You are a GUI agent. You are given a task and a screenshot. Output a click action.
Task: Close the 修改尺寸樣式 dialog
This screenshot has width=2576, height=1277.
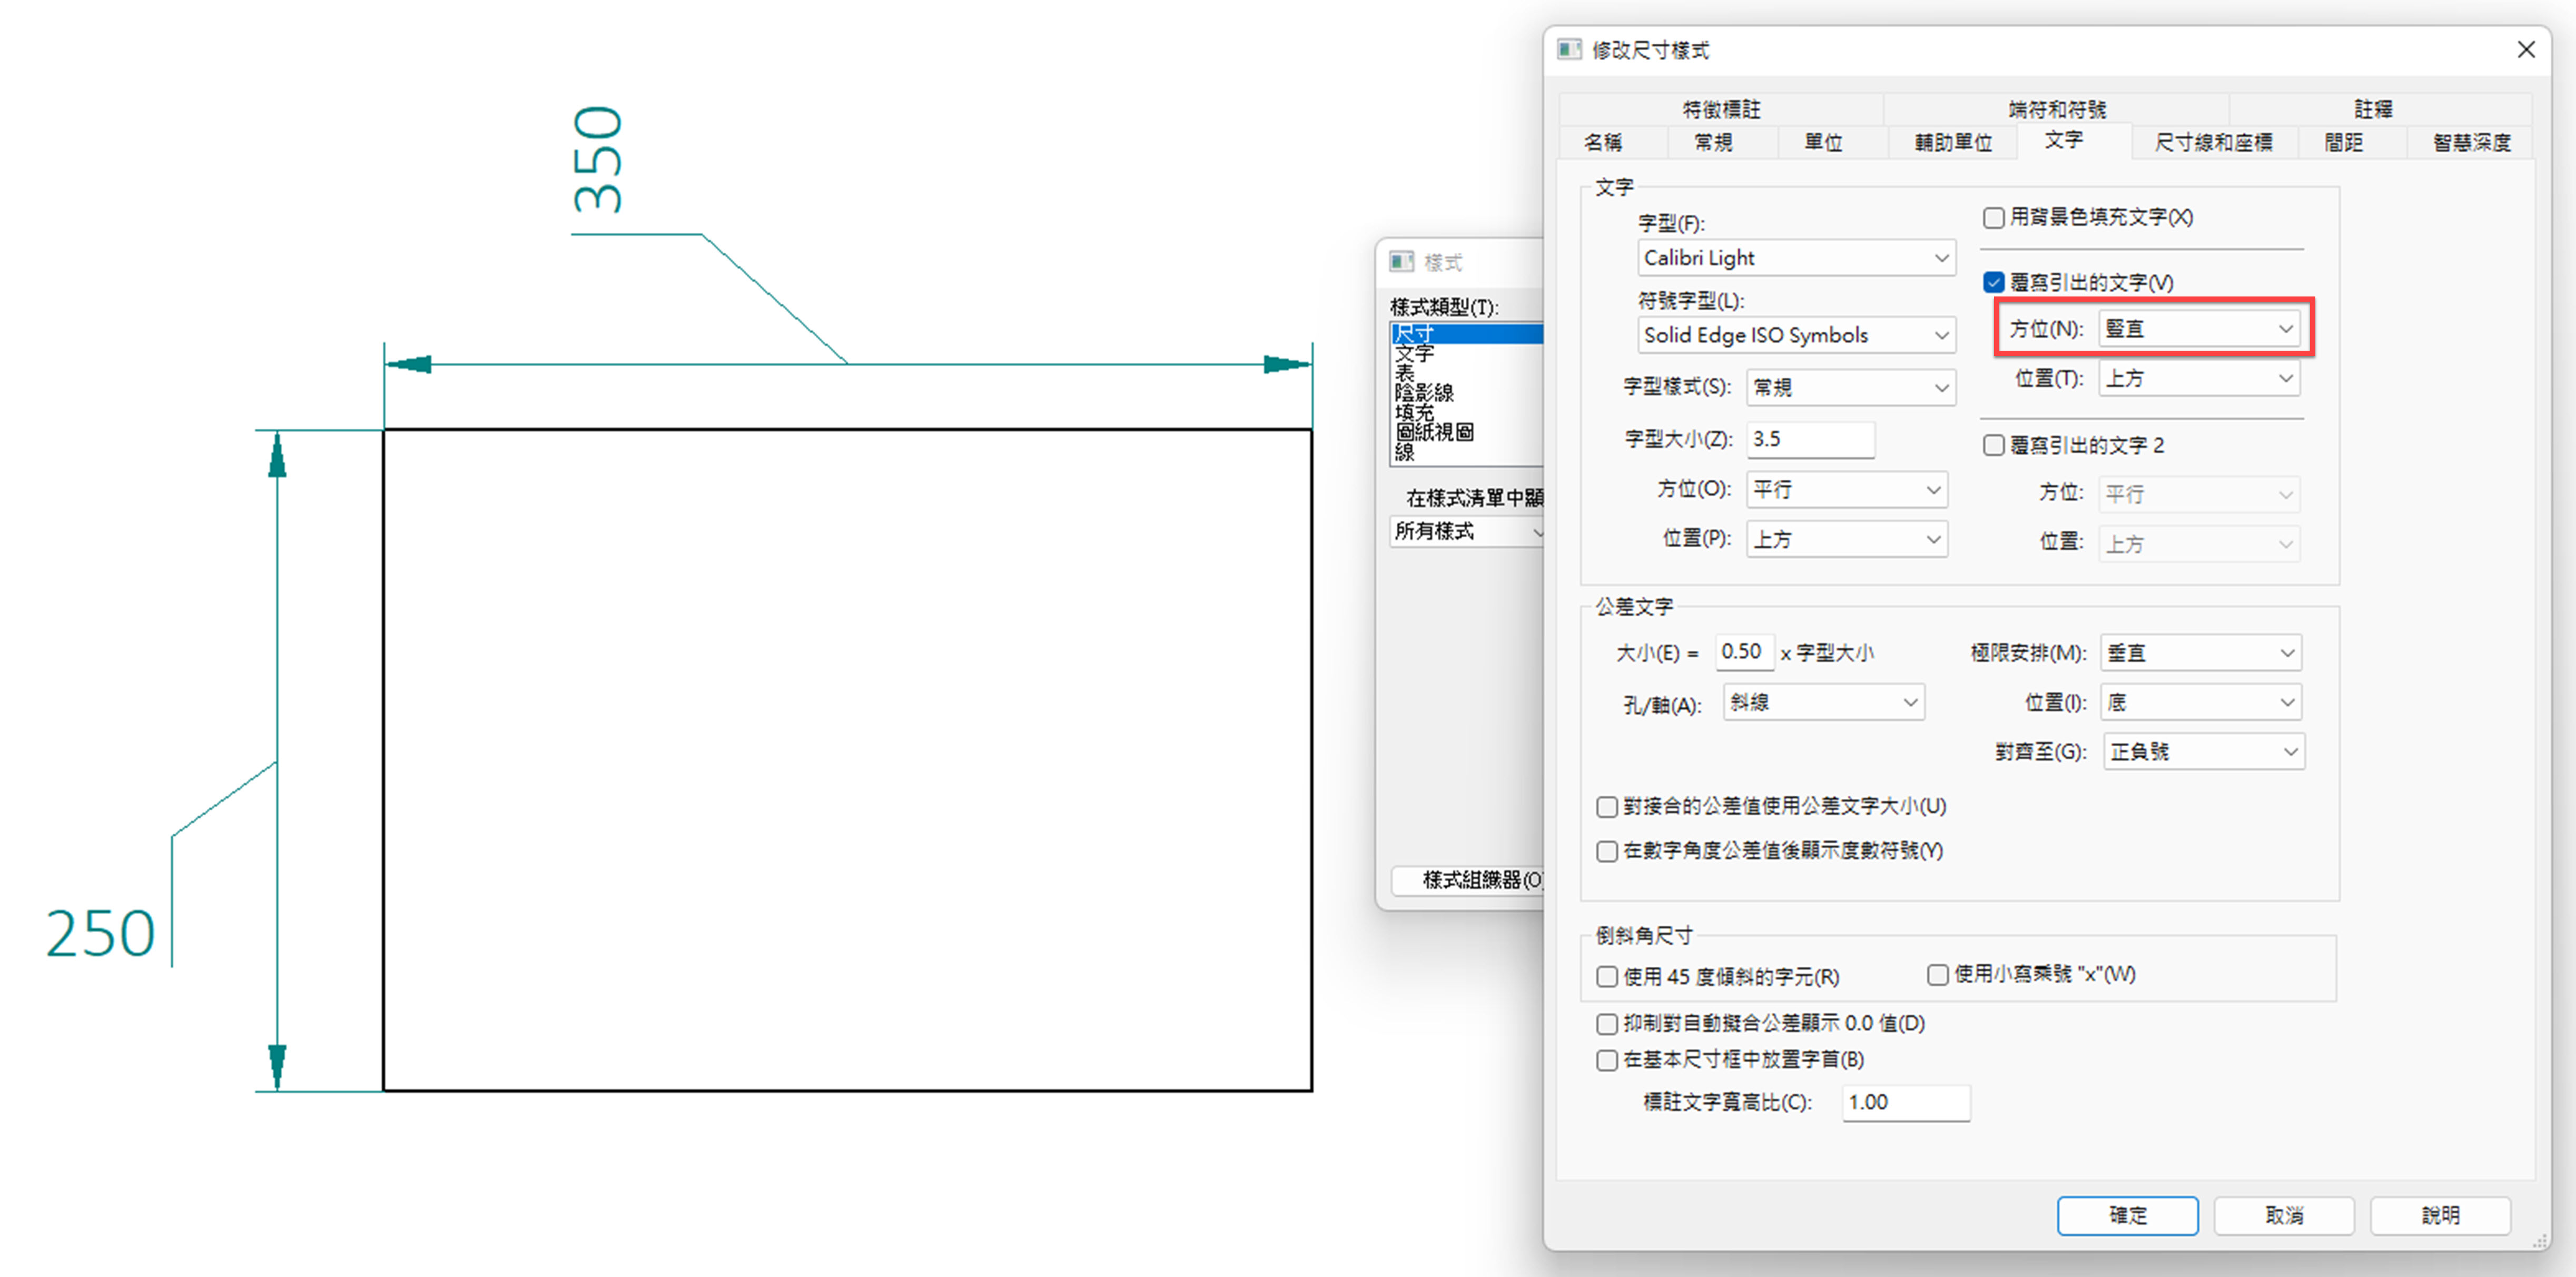click(2525, 50)
